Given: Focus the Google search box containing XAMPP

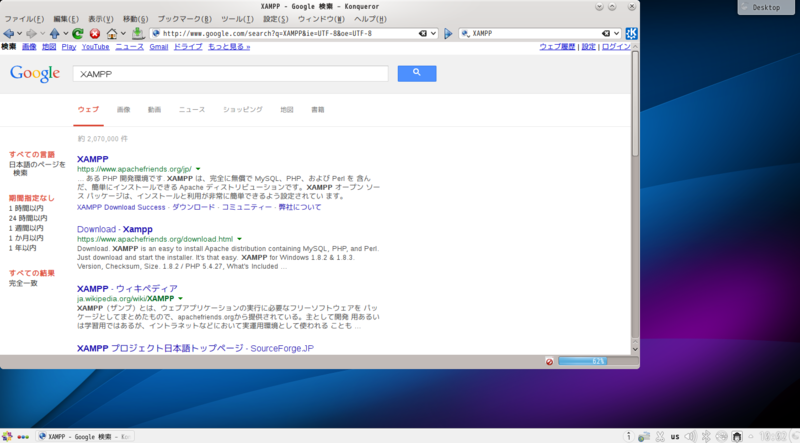Looking at the screenshot, I should click(231, 74).
